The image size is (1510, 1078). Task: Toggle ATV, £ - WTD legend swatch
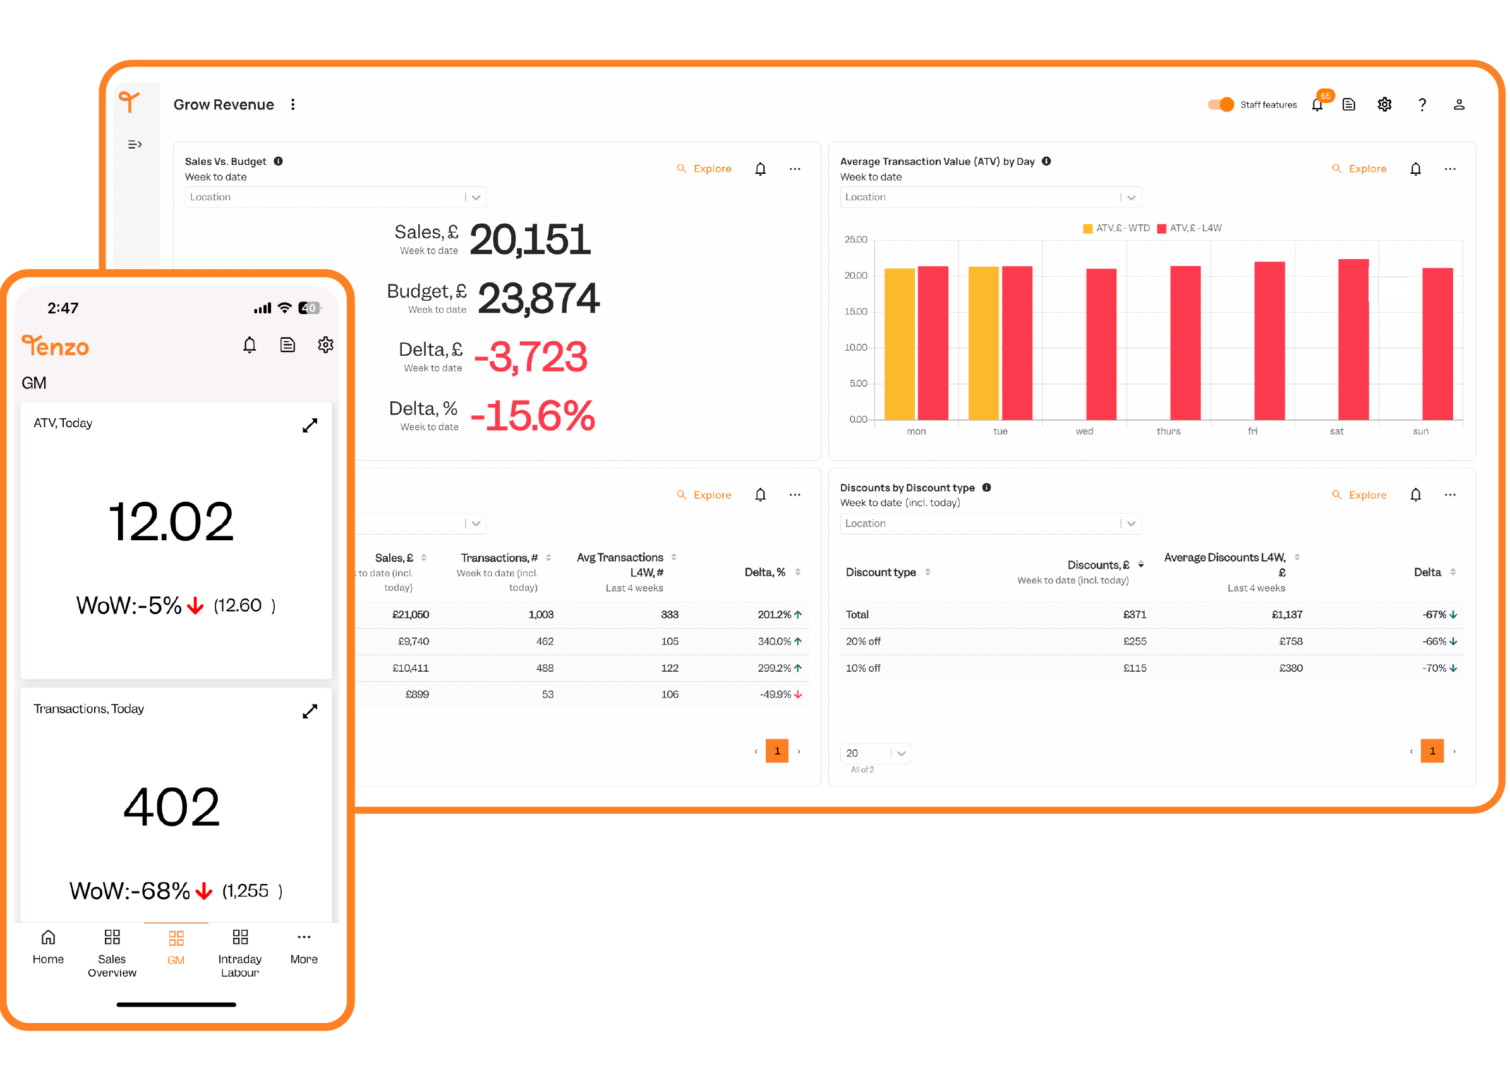click(x=1088, y=228)
